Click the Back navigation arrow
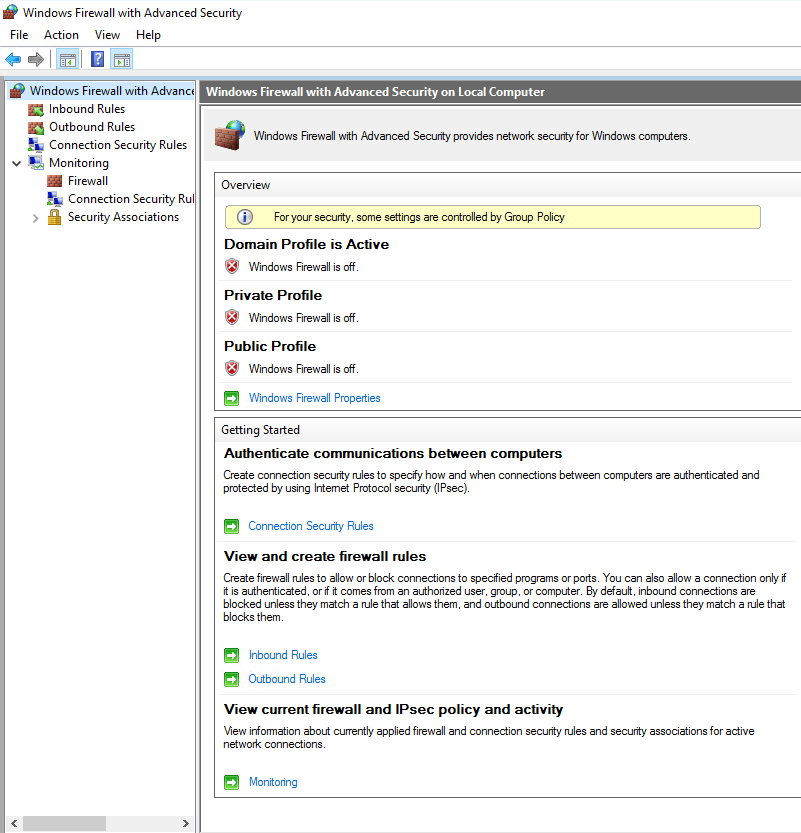The image size is (801, 833). [x=12, y=59]
